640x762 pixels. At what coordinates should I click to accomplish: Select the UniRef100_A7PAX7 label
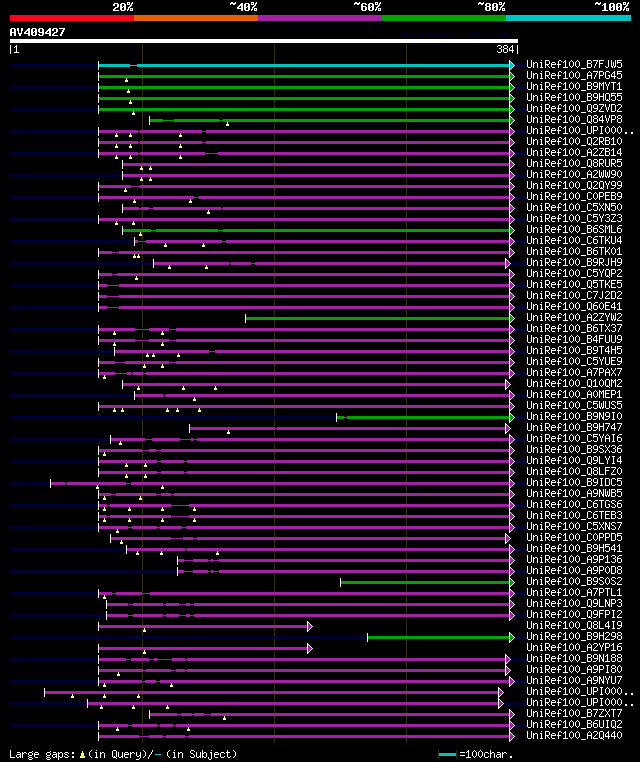574,372
